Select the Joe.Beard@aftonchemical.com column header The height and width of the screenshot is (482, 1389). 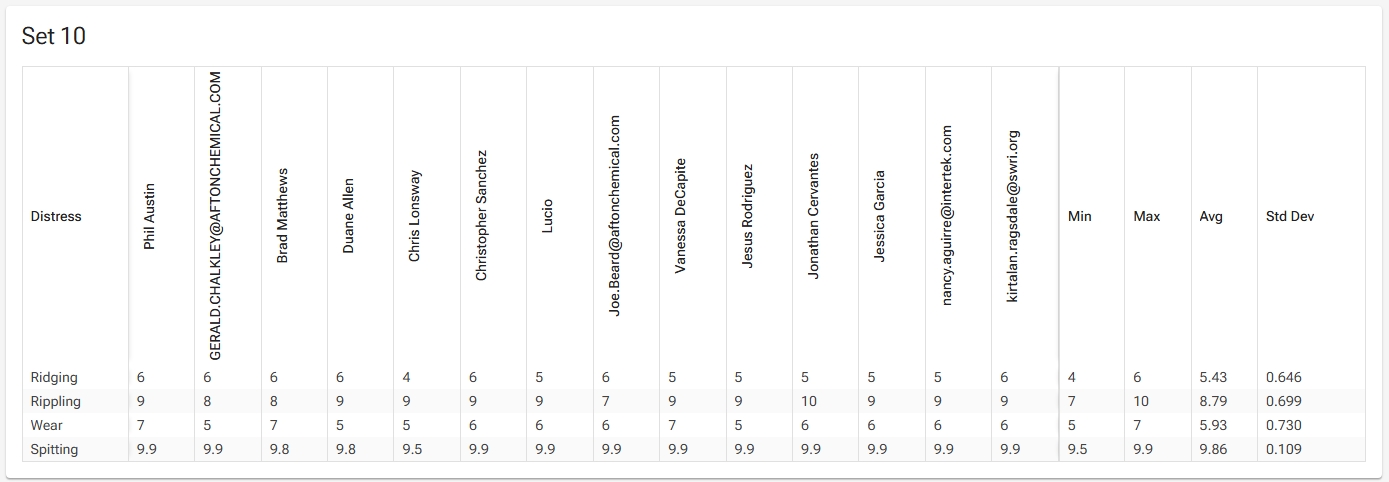click(614, 216)
